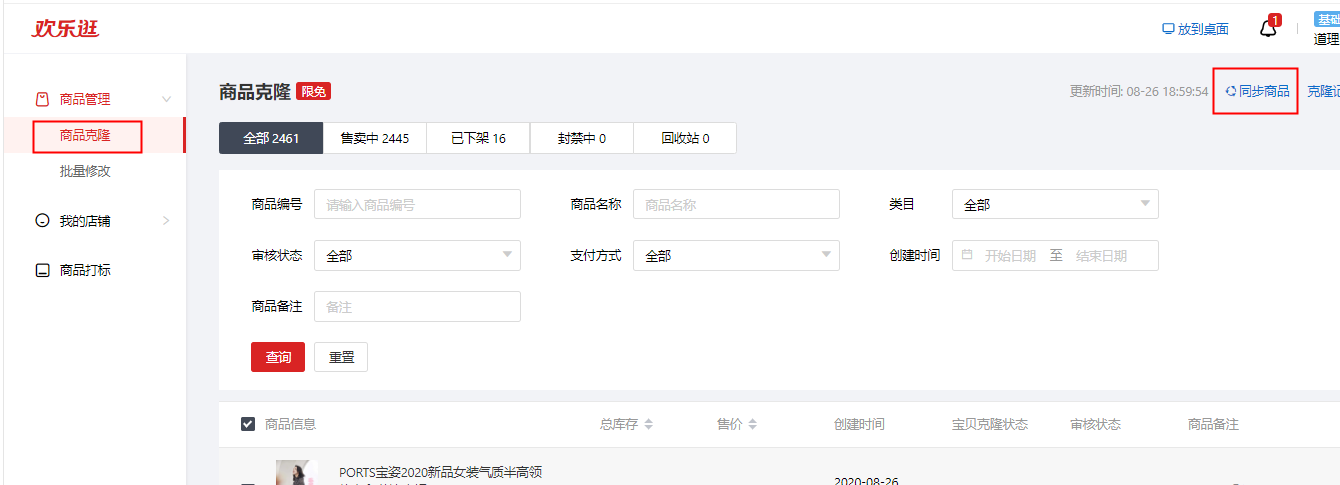Click the 欢乐逛 logo
1340x485 pixels.
(65, 29)
